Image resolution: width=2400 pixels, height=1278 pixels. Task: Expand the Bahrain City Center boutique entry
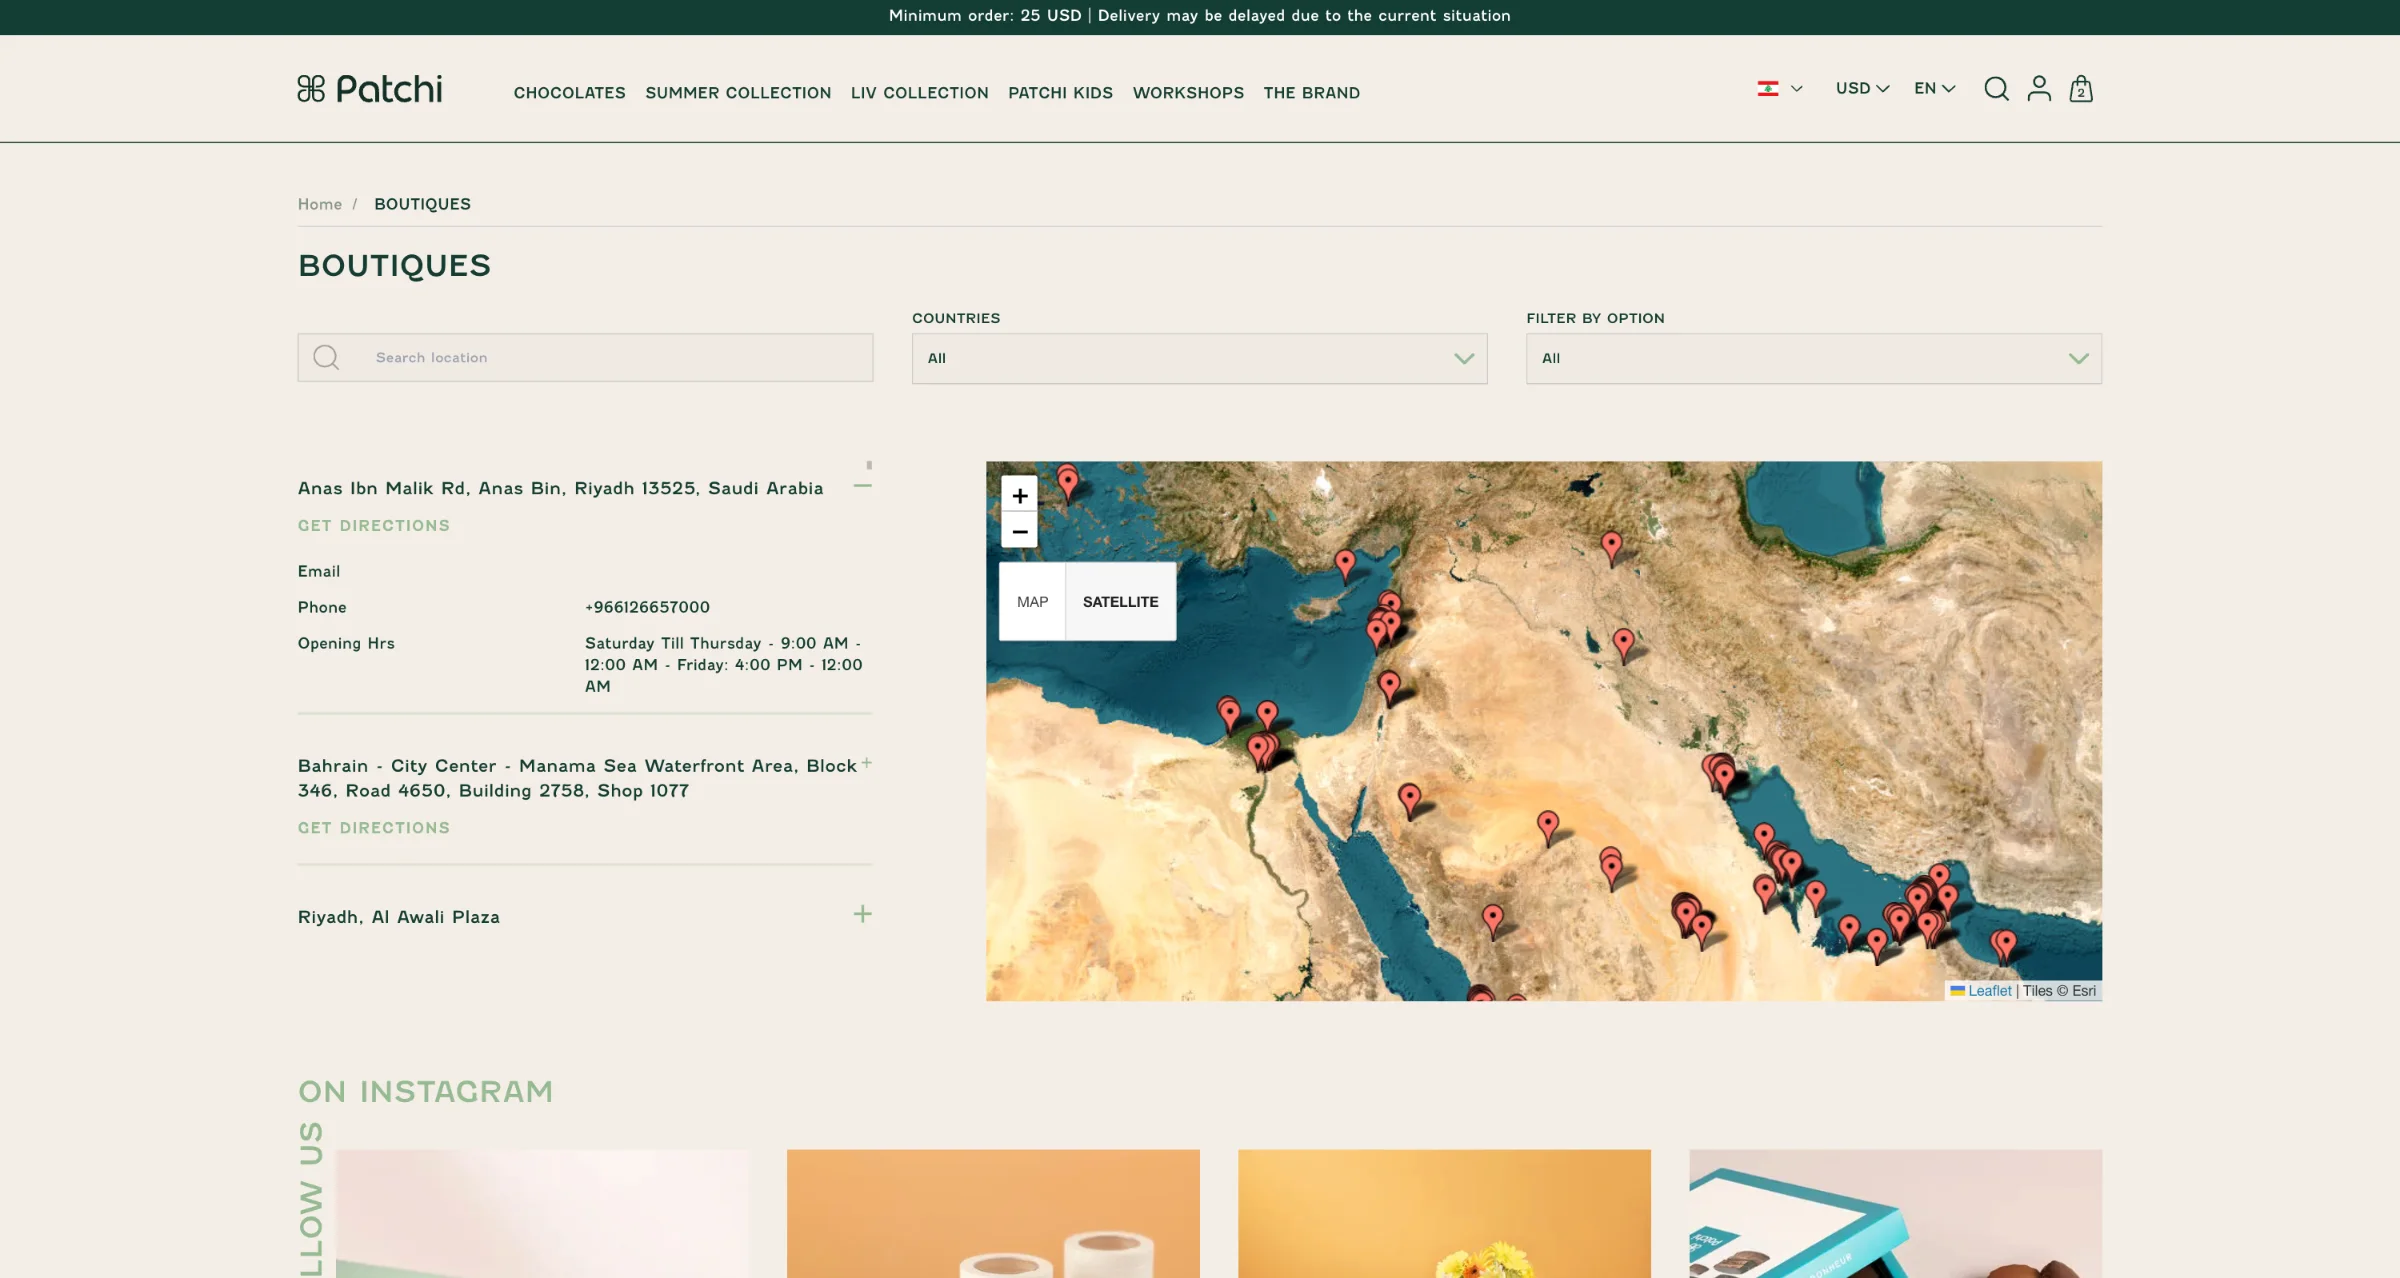(x=866, y=763)
